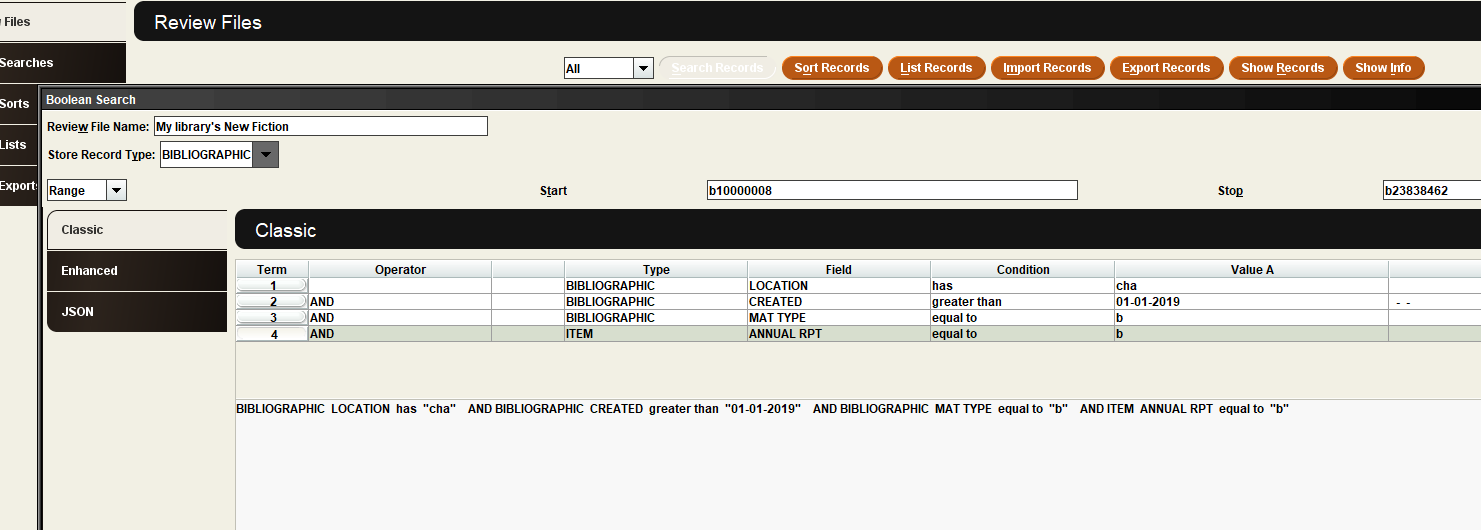Open the Lists sidebar item

[14, 145]
